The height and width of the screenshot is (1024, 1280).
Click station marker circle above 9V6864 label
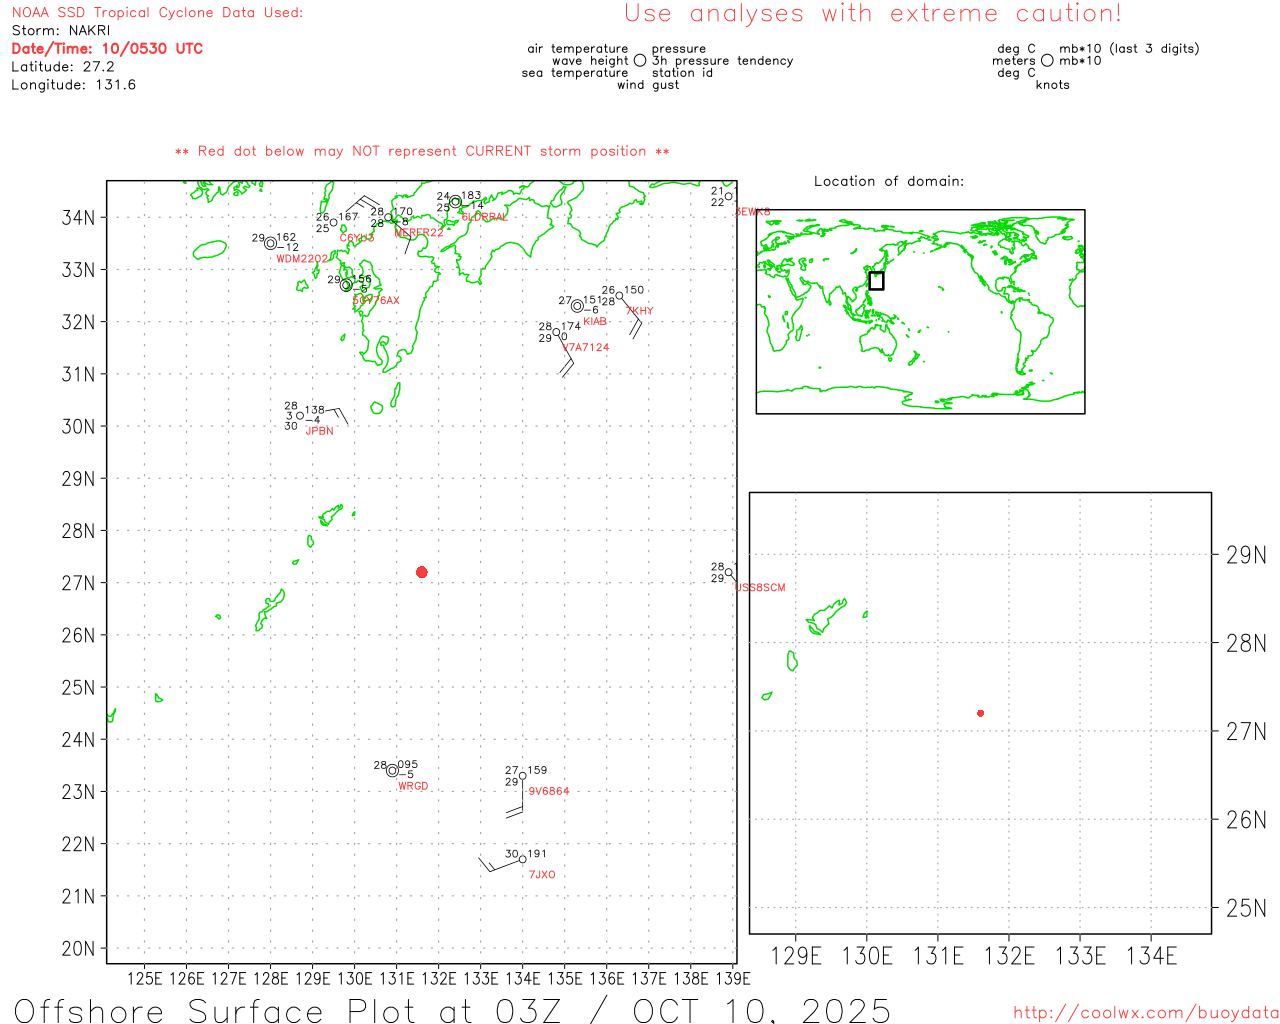[x=523, y=776]
